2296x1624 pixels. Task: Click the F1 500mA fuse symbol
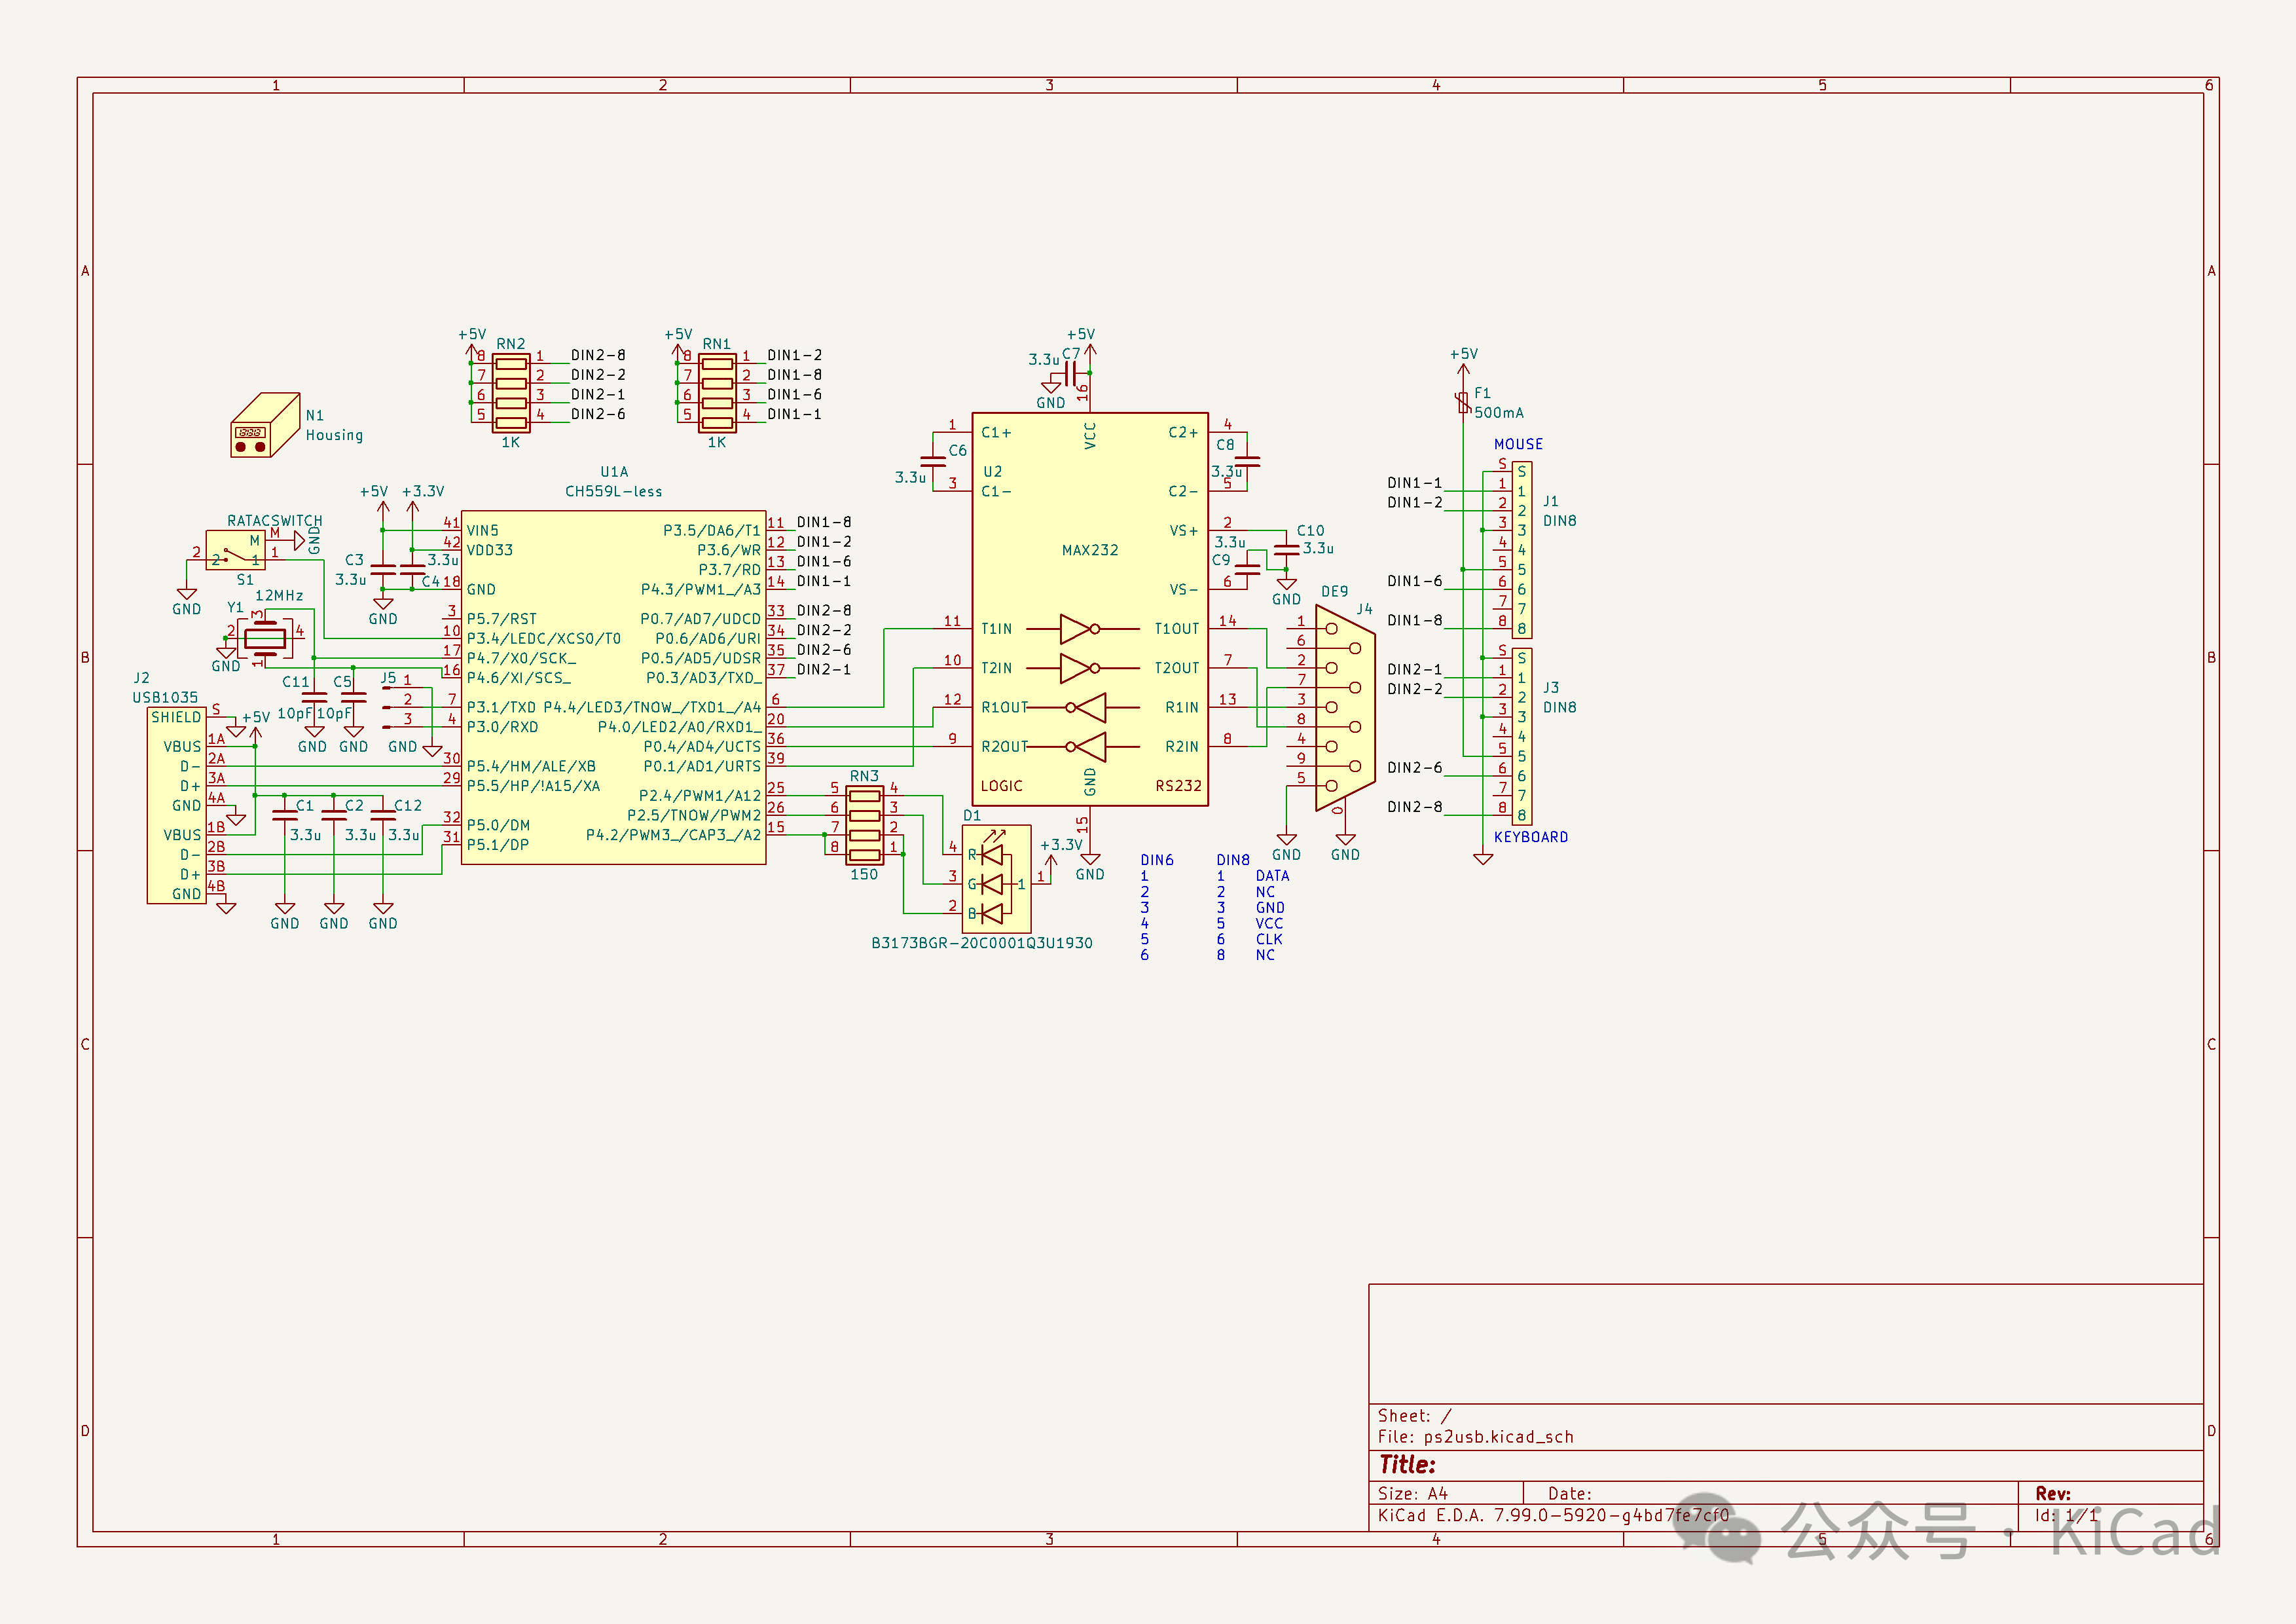[x=1463, y=402]
